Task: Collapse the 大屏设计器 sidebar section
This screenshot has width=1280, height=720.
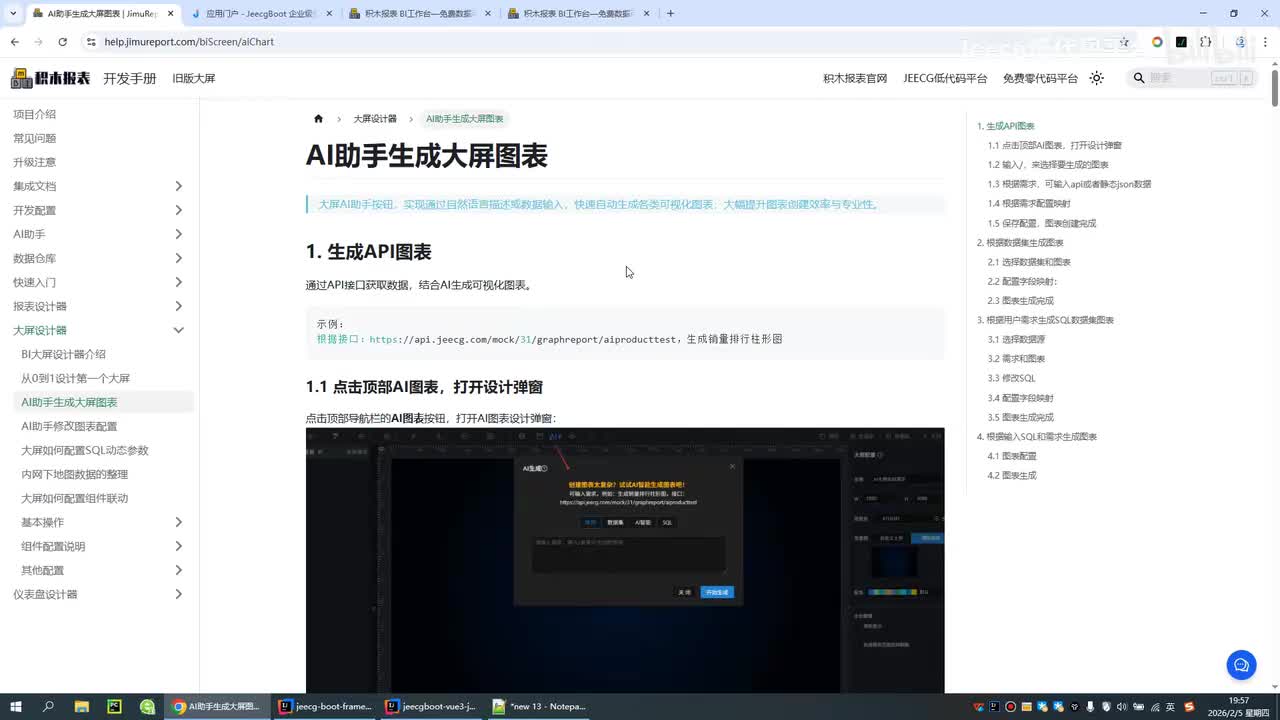Action: point(179,330)
